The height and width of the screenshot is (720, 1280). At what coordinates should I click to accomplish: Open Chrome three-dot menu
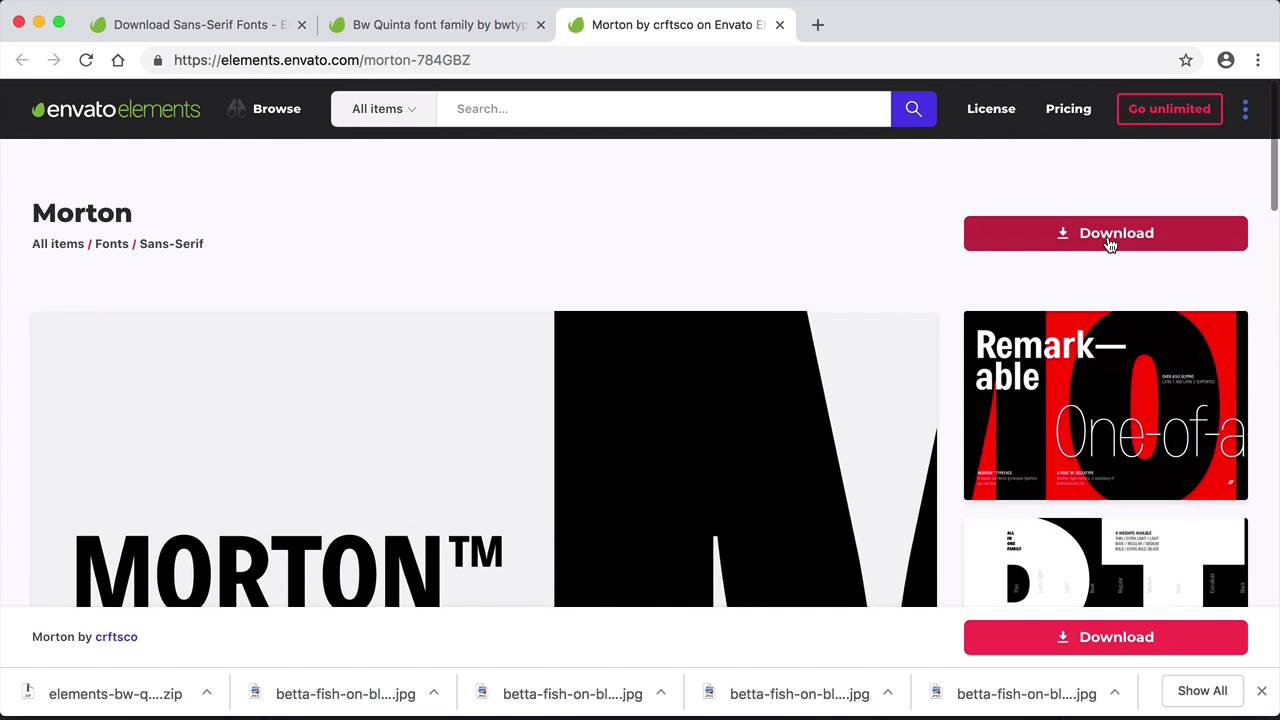tap(1258, 60)
